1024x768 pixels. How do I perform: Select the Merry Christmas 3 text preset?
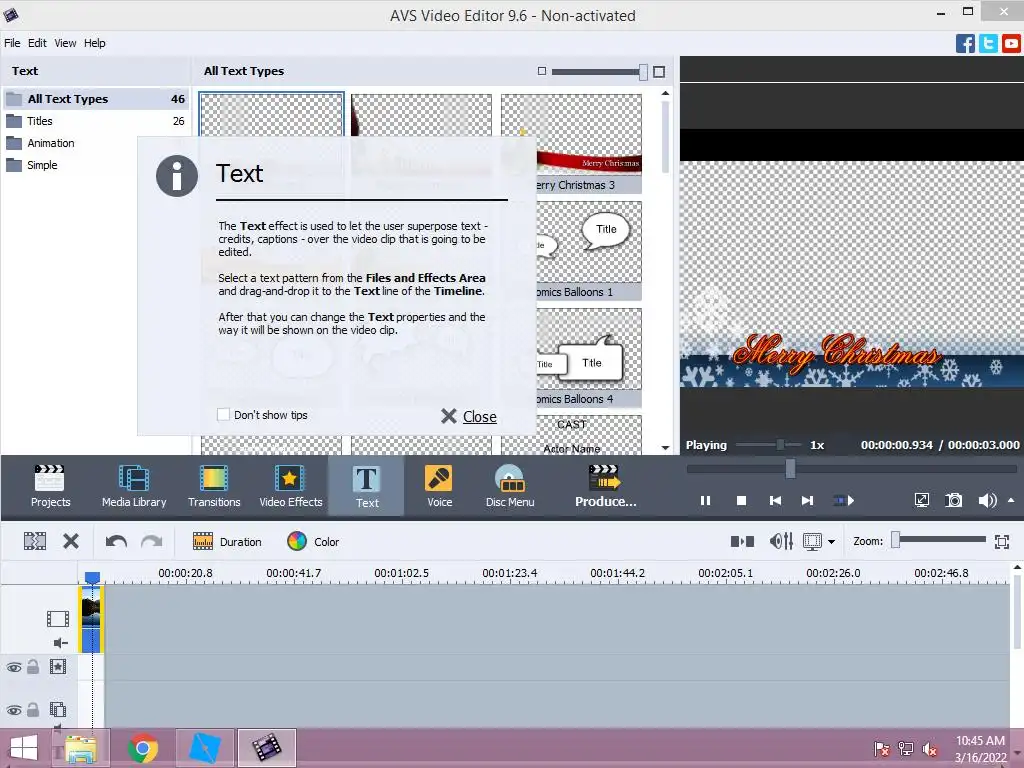[588, 144]
